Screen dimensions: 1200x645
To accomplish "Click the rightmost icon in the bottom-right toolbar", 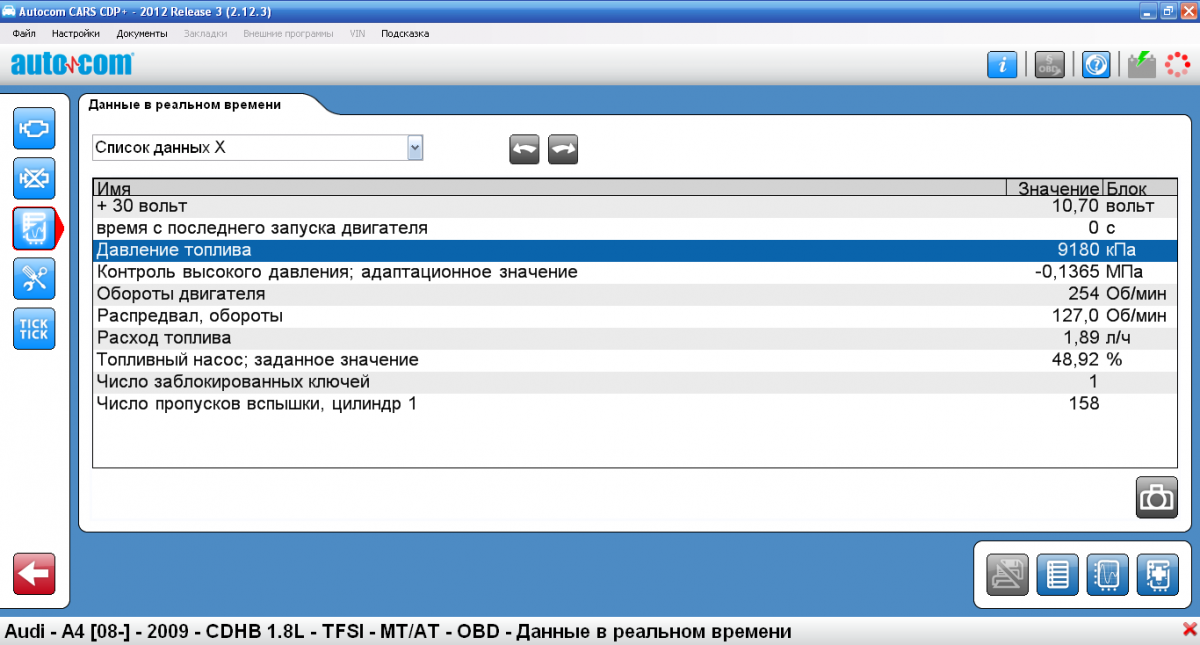I will pyautogui.click(x=1157, y=575).
